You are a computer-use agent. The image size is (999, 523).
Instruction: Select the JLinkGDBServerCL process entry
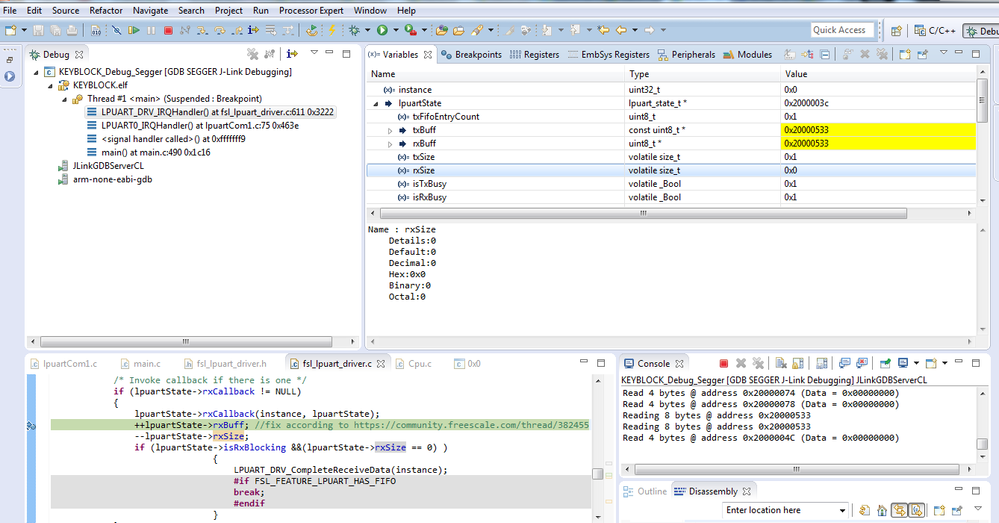101,166
